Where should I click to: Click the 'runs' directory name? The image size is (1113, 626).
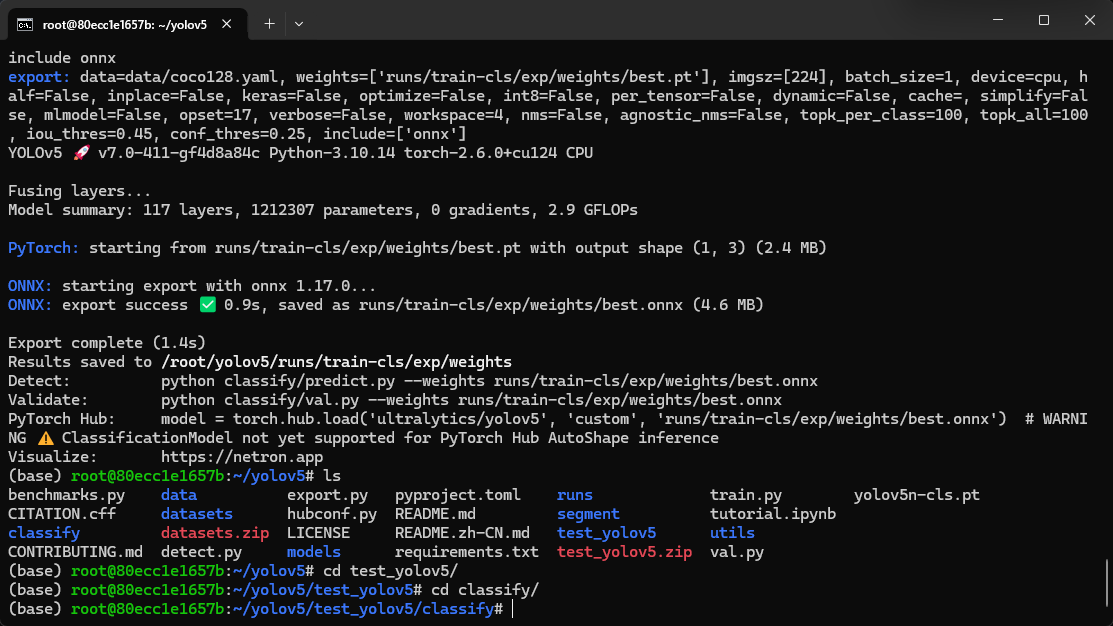575,495
